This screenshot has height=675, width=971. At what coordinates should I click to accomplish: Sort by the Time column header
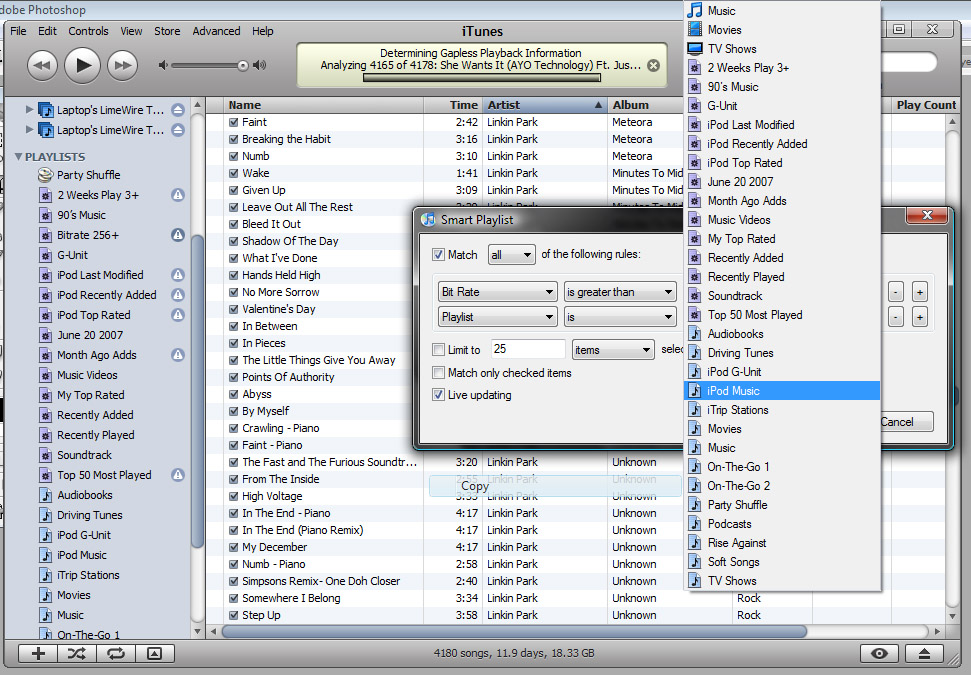[453, 105]
